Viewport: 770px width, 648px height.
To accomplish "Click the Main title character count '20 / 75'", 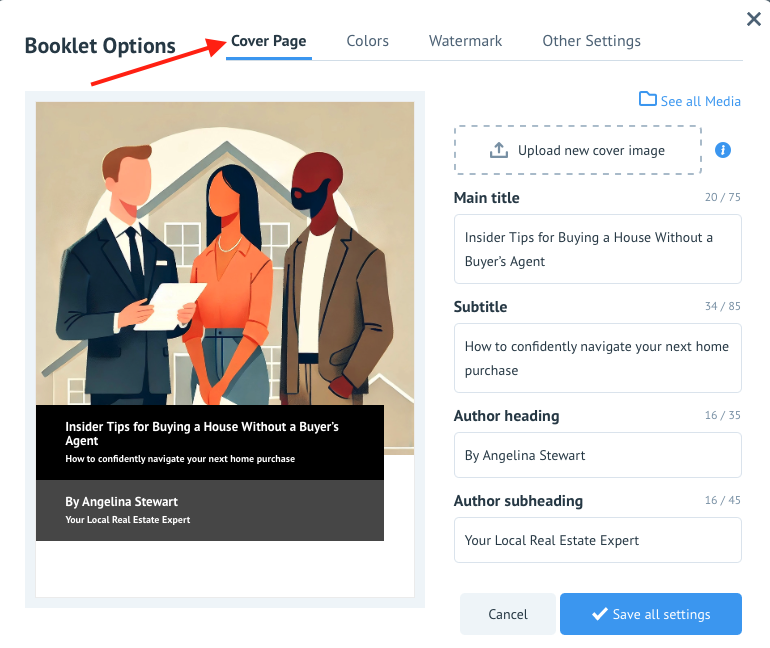I will (x=722, y=197).
